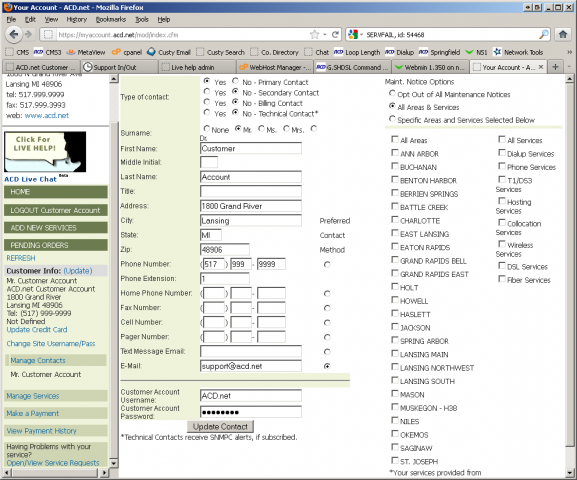
Task: Open the PENDING ORDERS button
Action: (56, 245)
